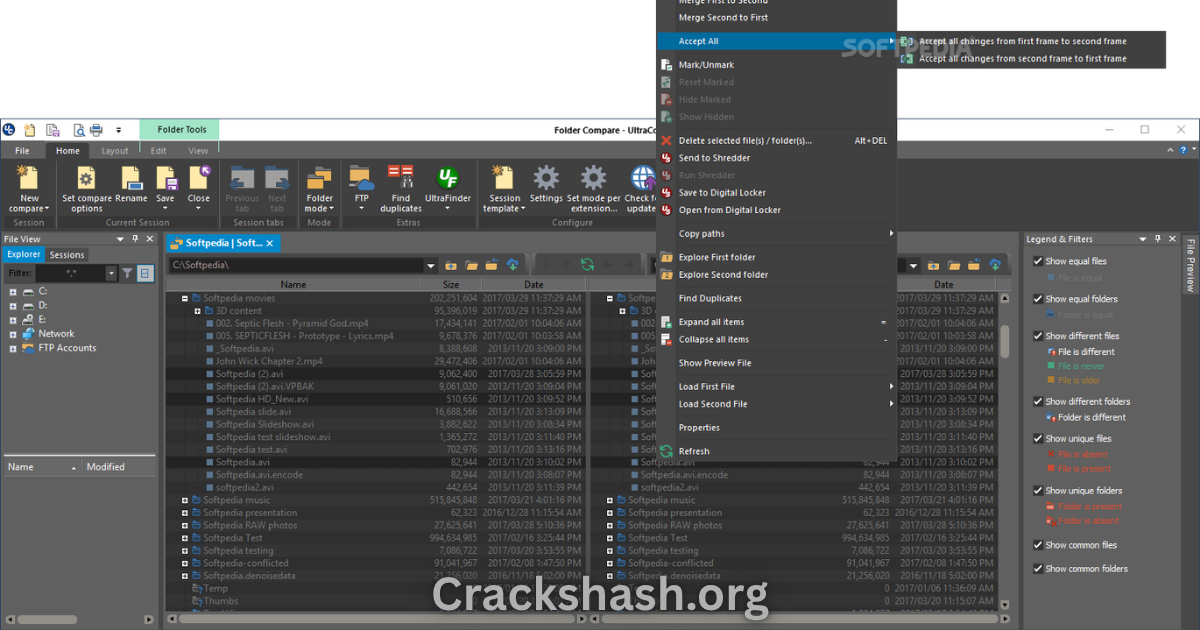The image size is (1200, 630).
Task: Expand the C: drive tree node
Action: 13,292
